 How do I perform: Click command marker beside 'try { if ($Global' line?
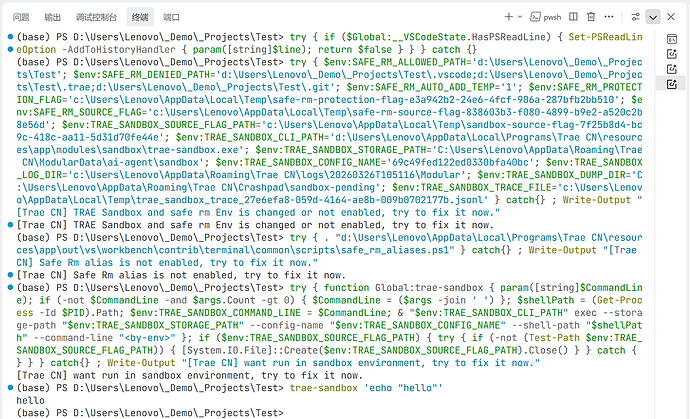pos(10,37)
